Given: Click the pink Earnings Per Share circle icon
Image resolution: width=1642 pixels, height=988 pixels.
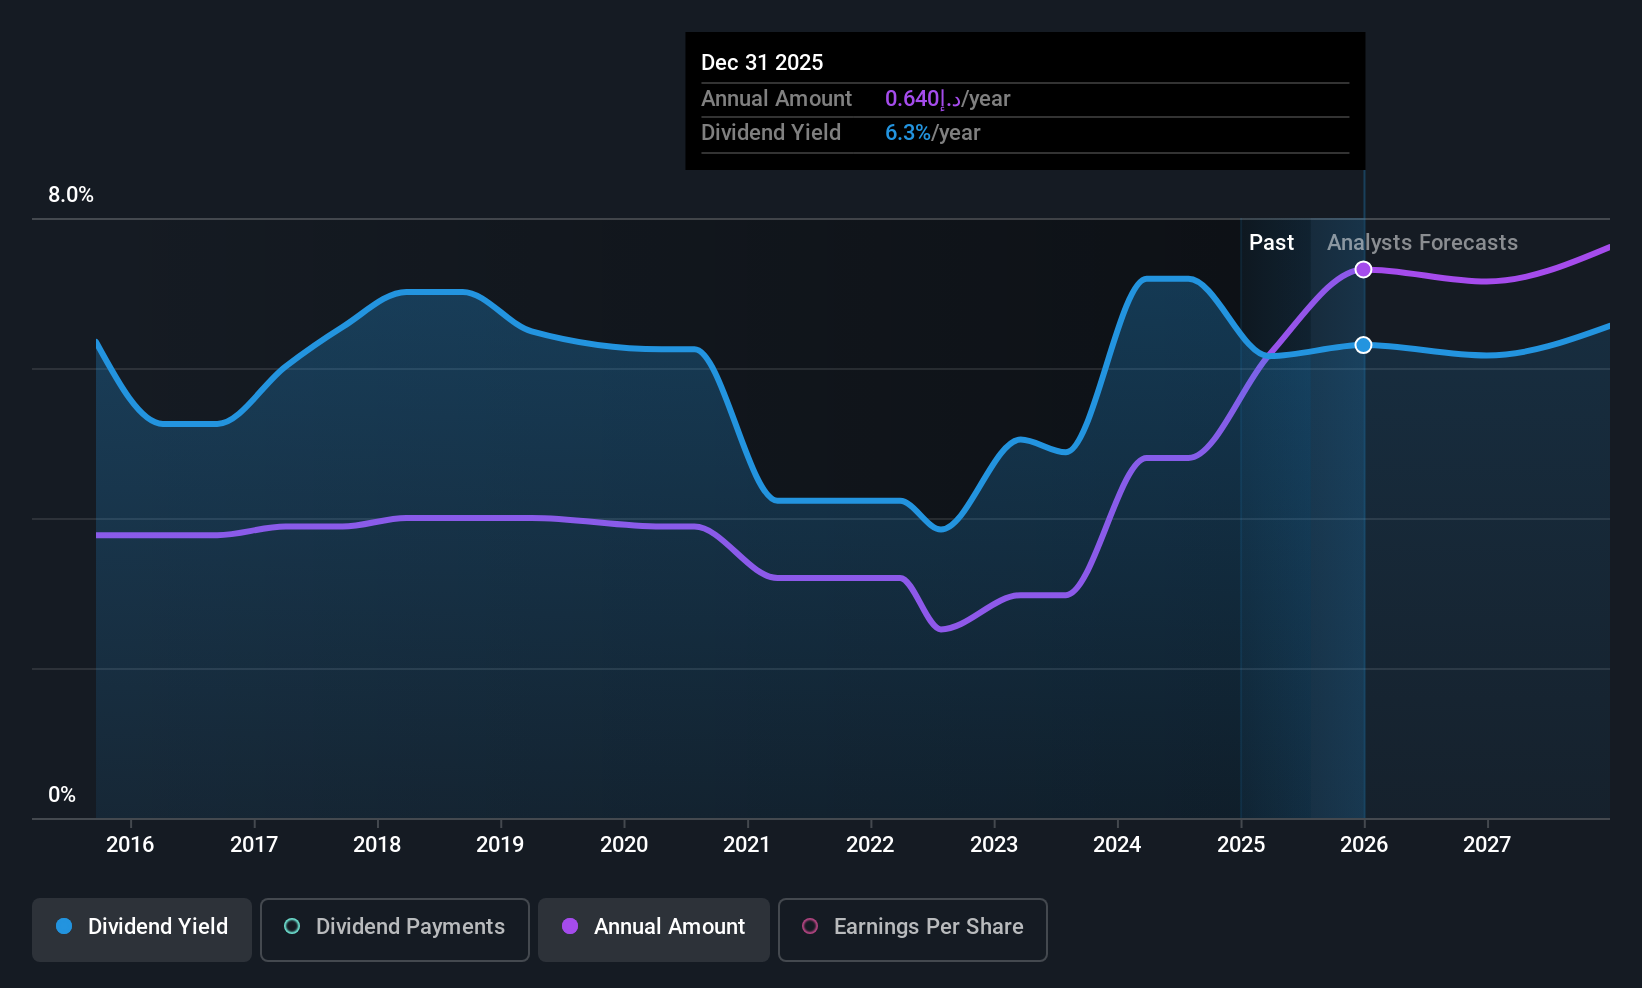Looking at the screenshot, I should click(810, 926).
